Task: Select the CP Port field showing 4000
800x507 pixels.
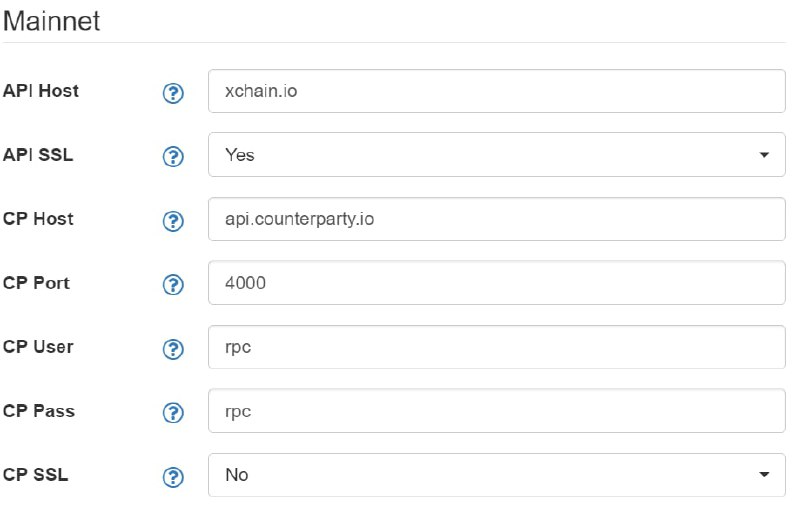Action: pyautogui.click(x=496, y=283)
